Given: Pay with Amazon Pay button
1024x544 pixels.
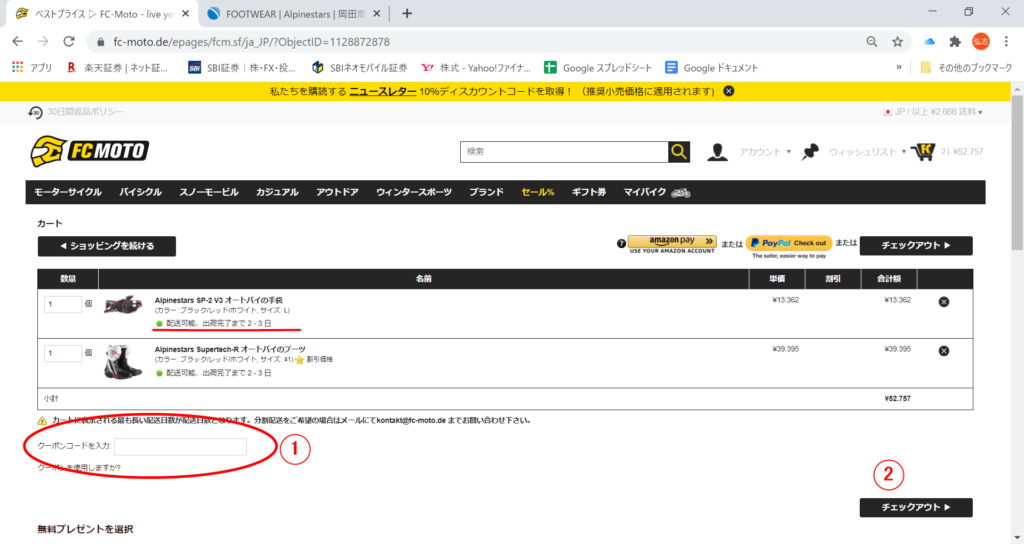Looking at the screenshot, I should point(672,244).
